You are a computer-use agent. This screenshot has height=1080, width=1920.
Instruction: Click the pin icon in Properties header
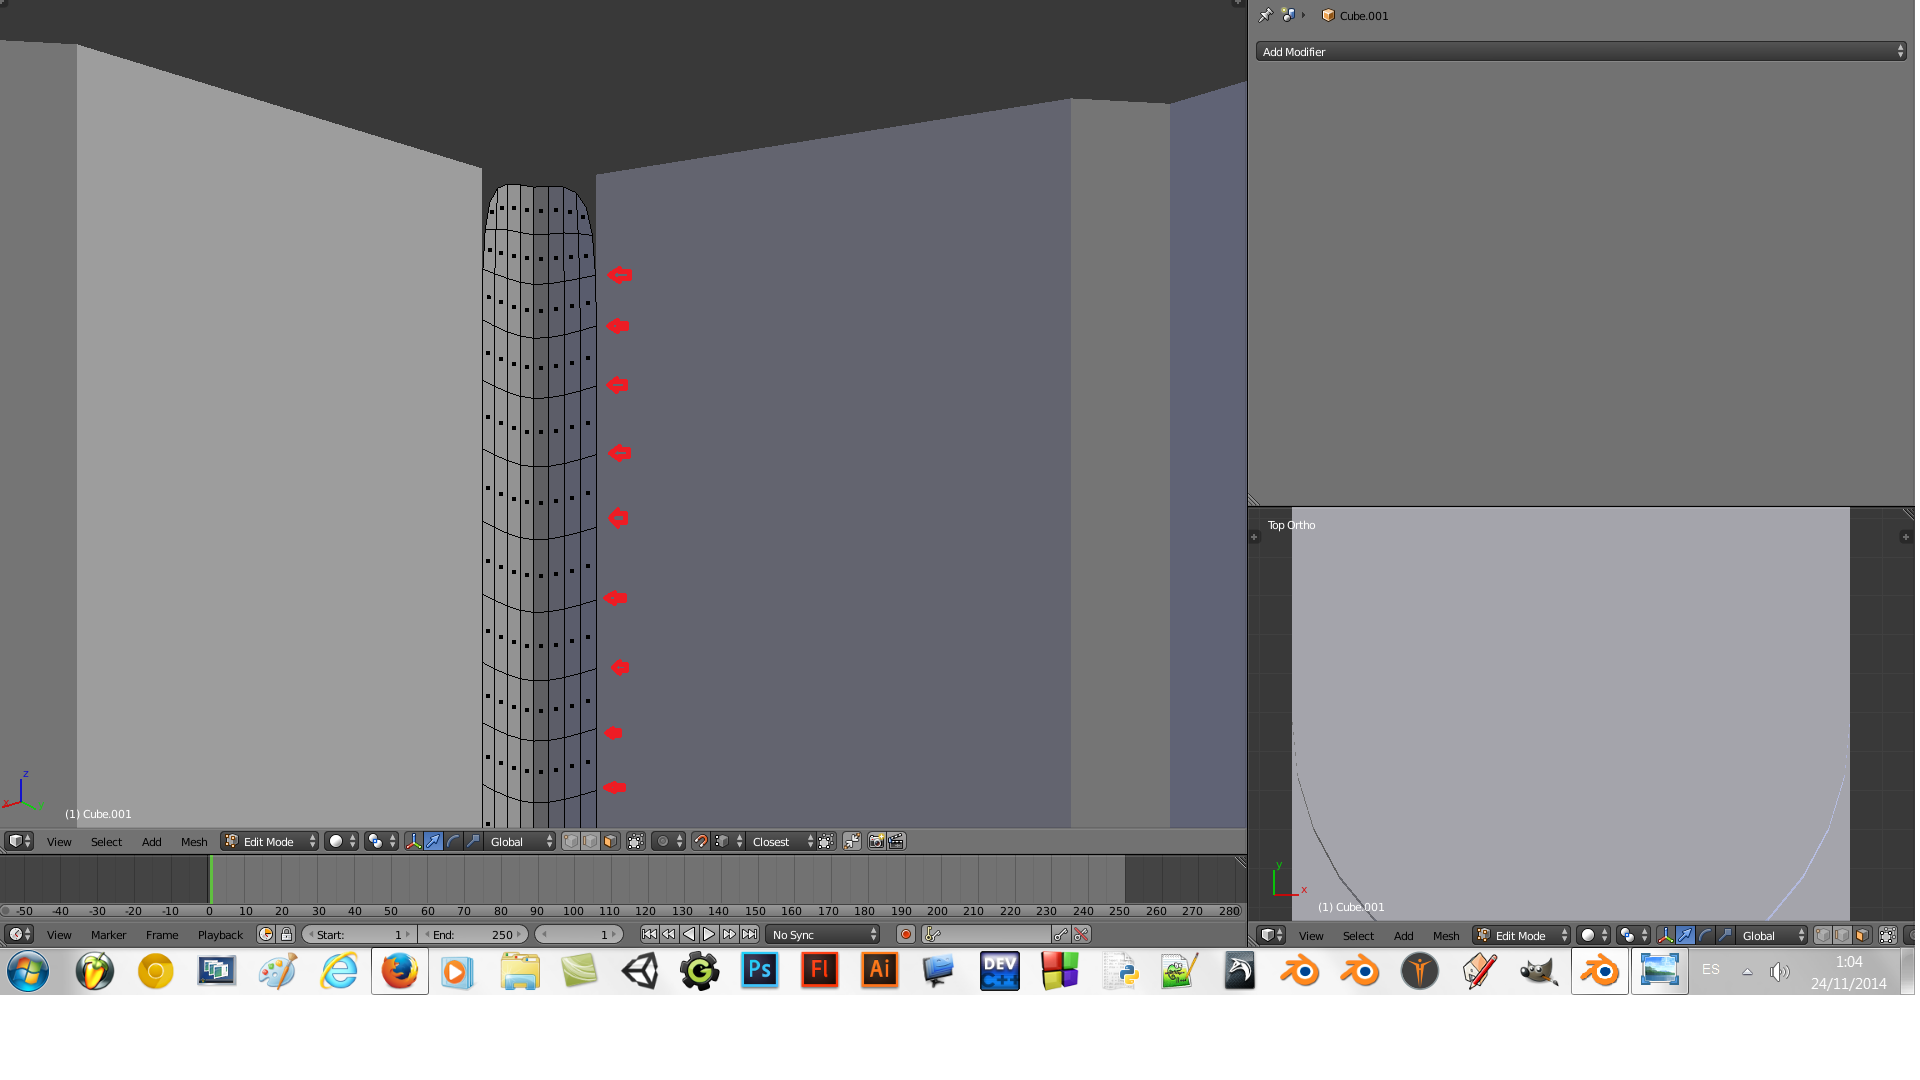[1265, 15]
